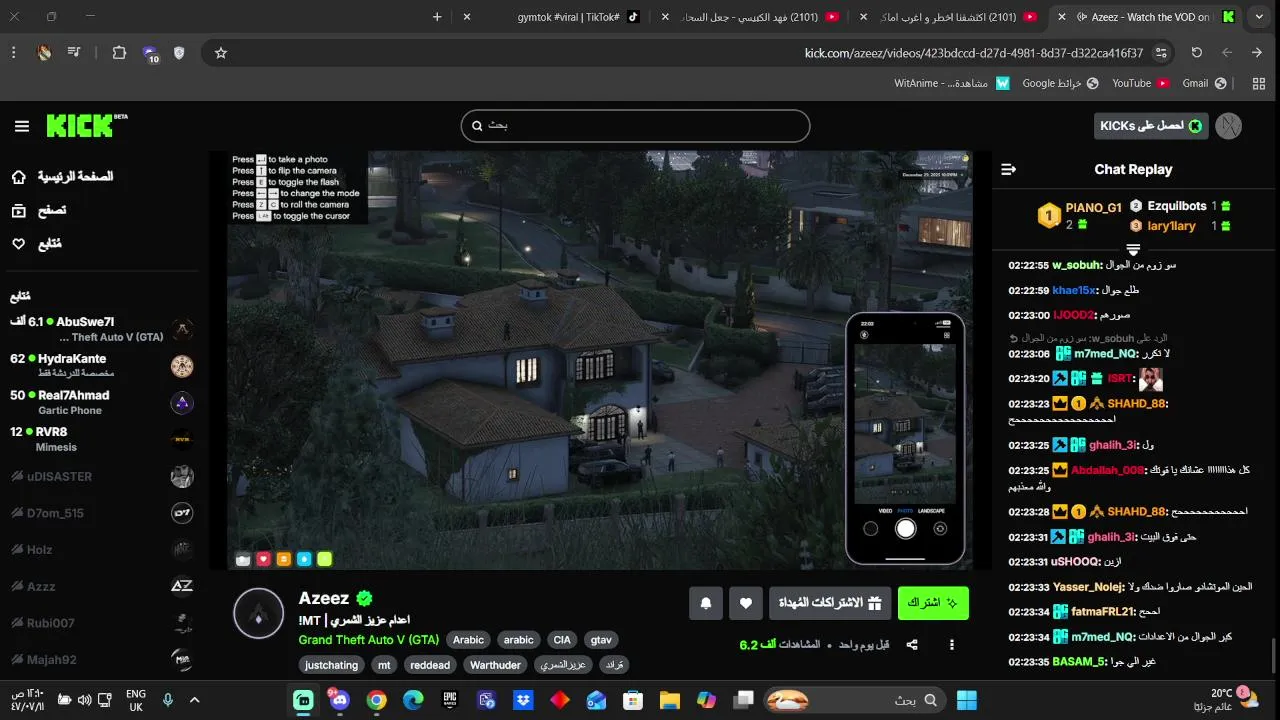
Task: Click the video player area
Action: [600, 360]
